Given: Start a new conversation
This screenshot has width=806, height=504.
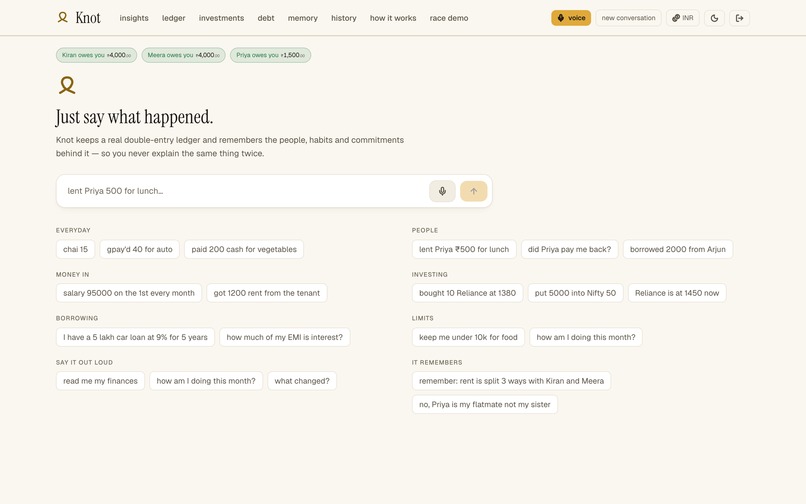Looking at the screenshot, I should pyautogui.click(x=628, y=18).
